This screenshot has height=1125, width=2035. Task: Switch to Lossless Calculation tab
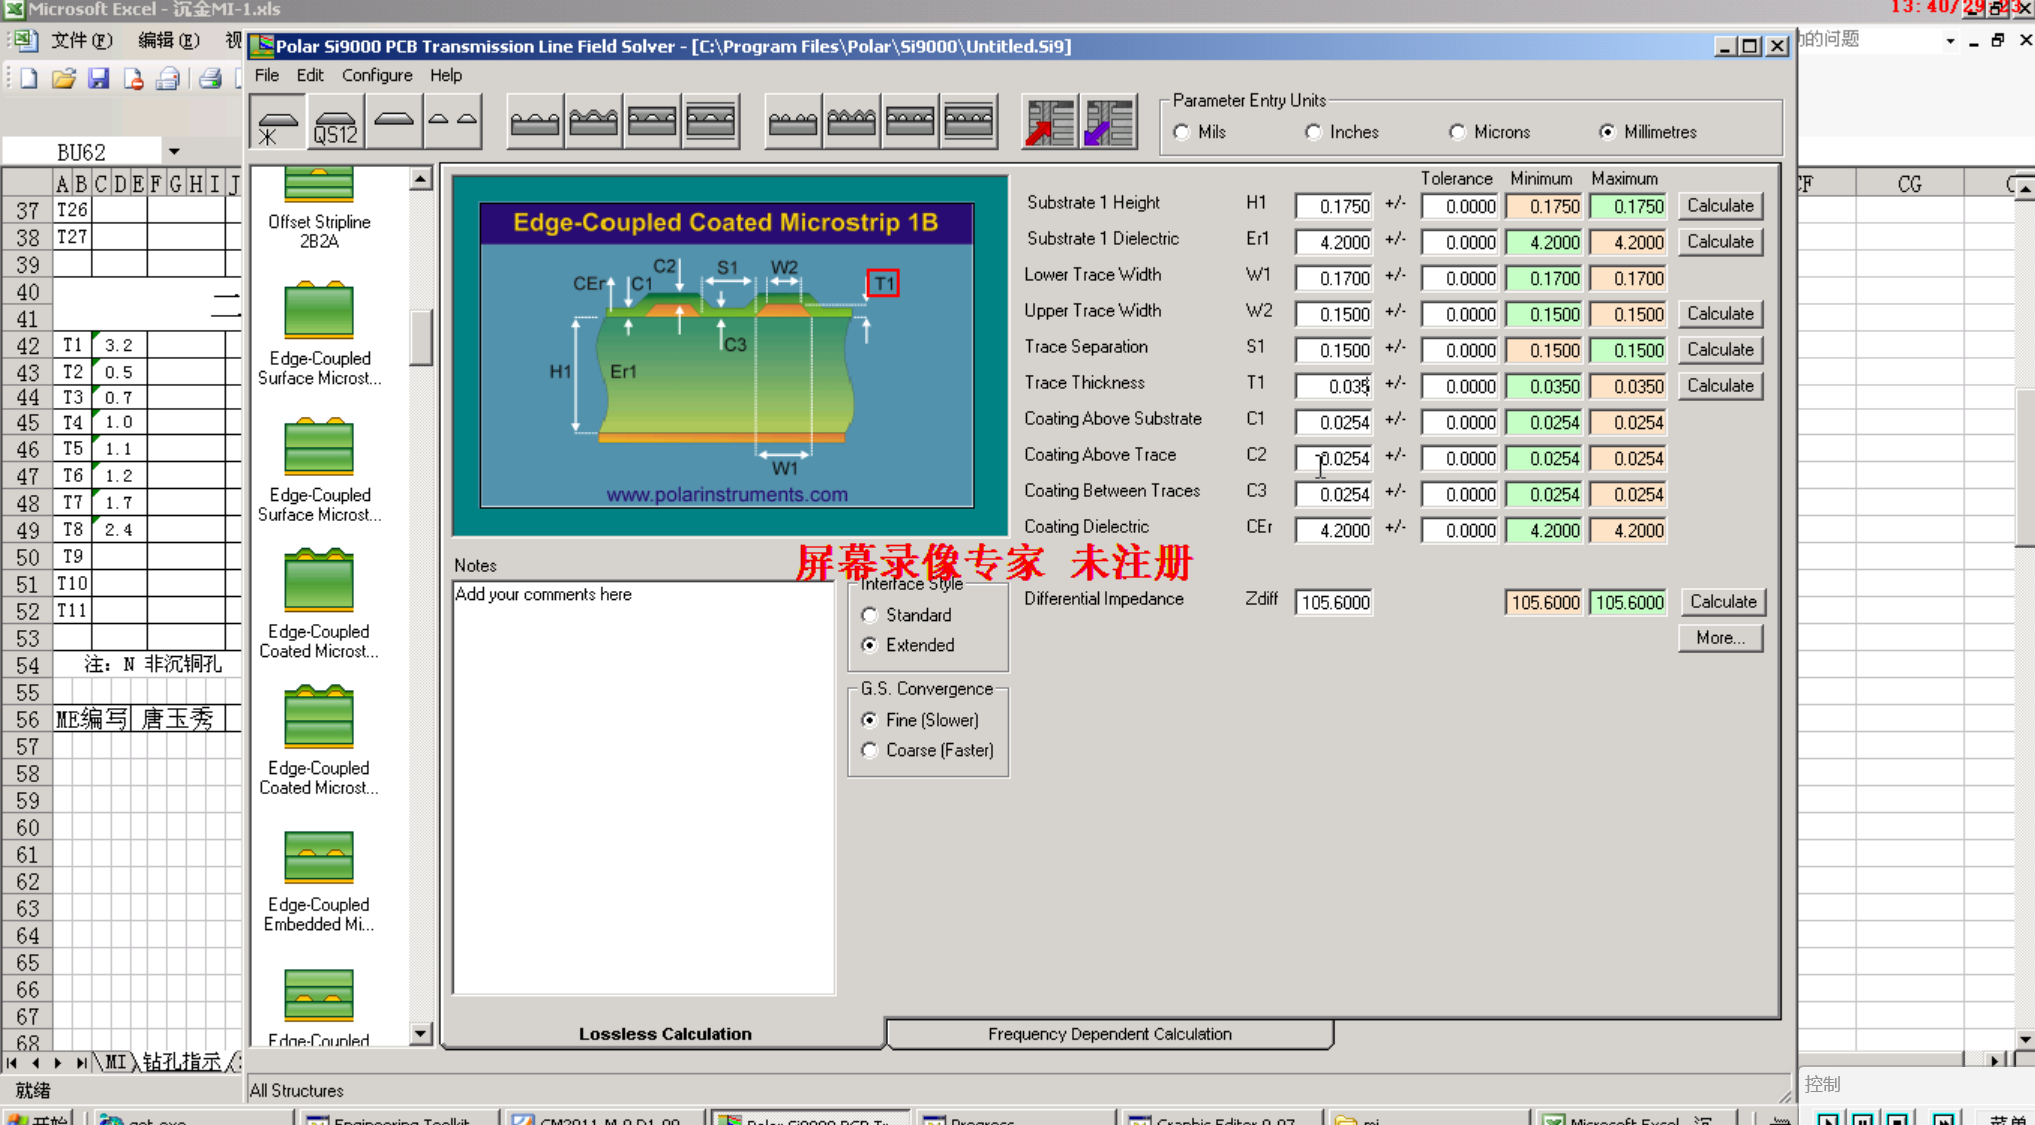click(664, 1034)
